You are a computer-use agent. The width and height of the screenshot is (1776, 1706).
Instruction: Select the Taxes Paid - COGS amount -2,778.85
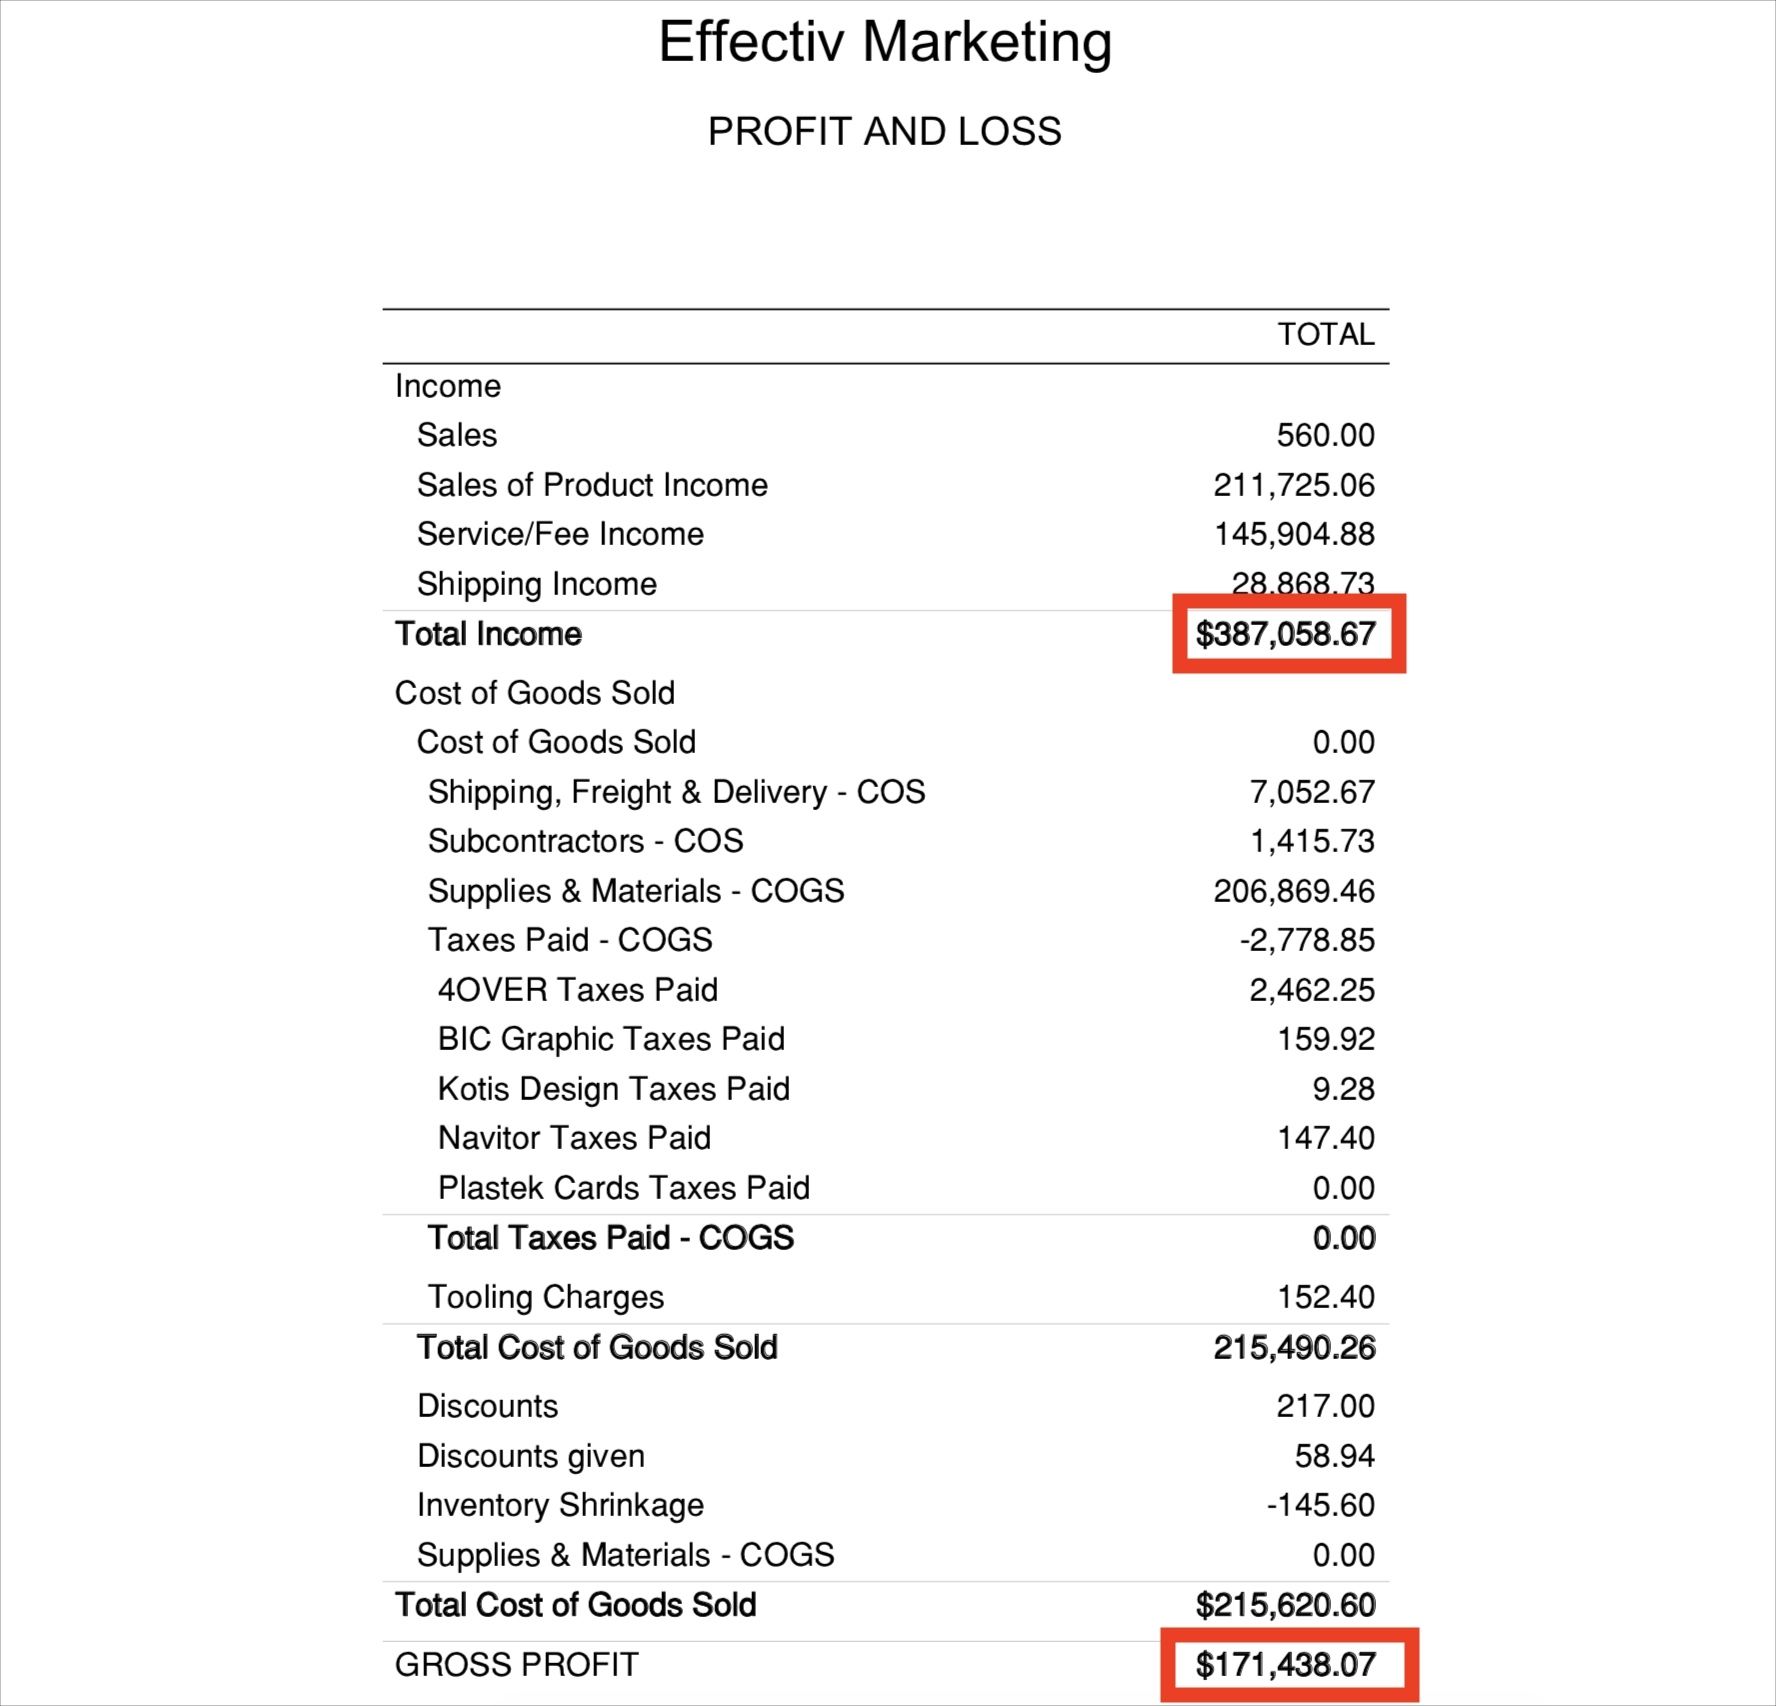pos(1307,940)
